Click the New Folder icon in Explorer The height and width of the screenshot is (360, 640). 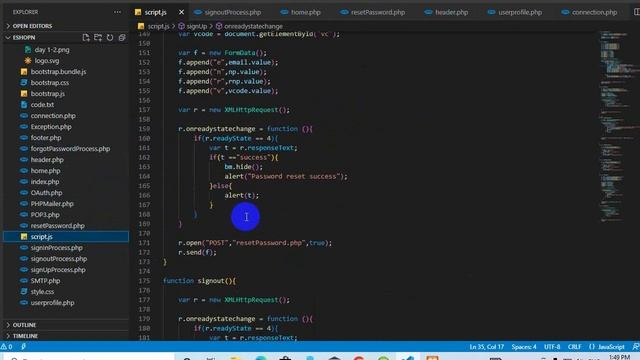(x=98, y=38)
